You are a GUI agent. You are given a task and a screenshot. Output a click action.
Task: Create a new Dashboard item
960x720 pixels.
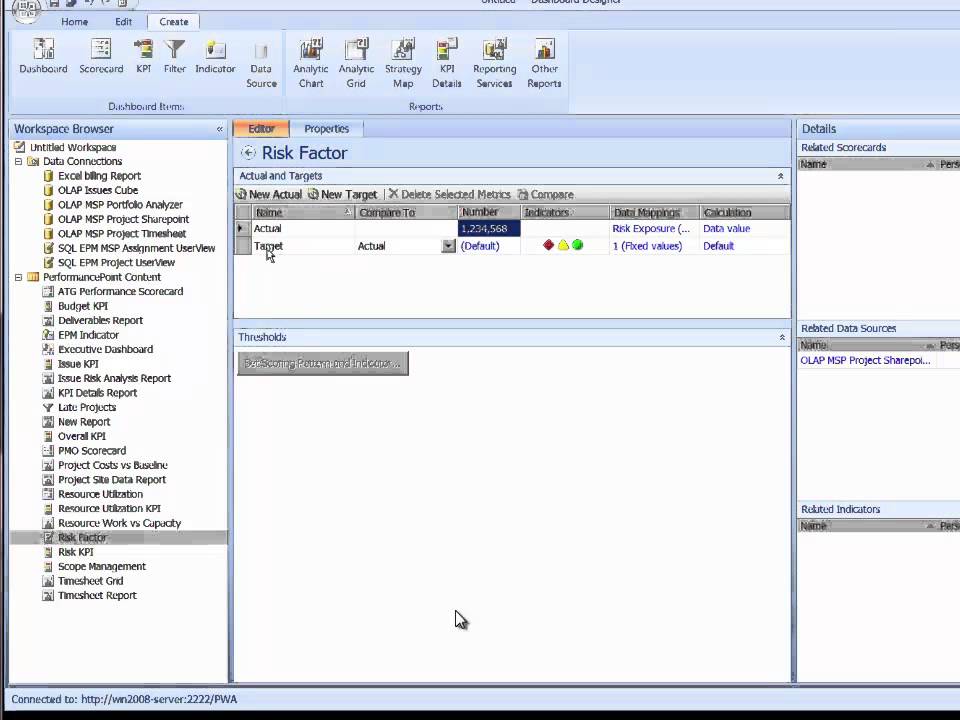(x=43, y=56)
